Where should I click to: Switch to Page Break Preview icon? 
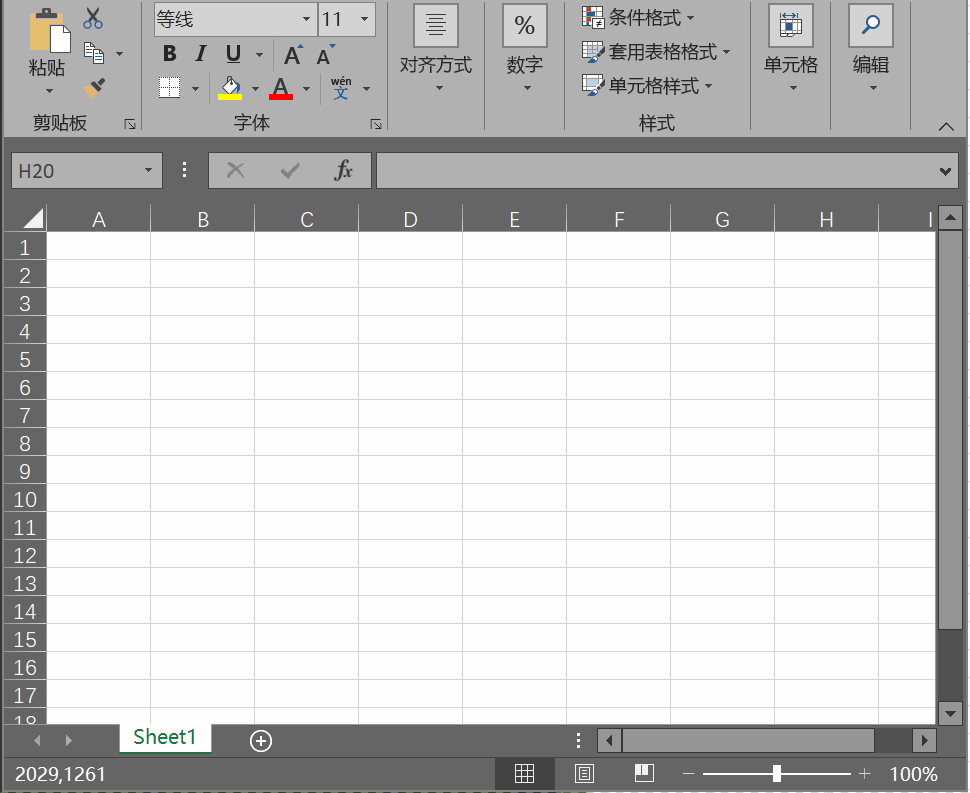(644, 773)
